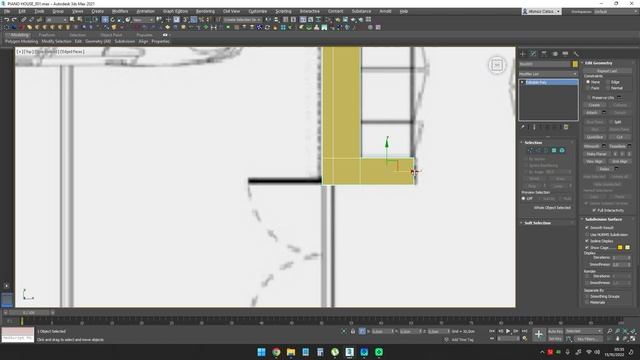Click Pin Stack icon below modifier stack
640x360 pixels.
coord(522,127)
